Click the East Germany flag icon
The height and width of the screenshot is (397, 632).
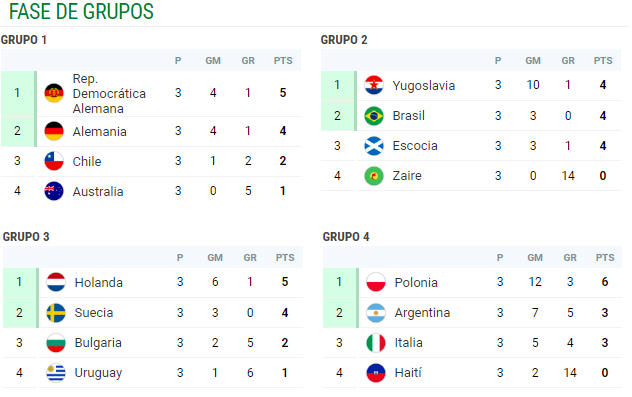pos(54,93)
